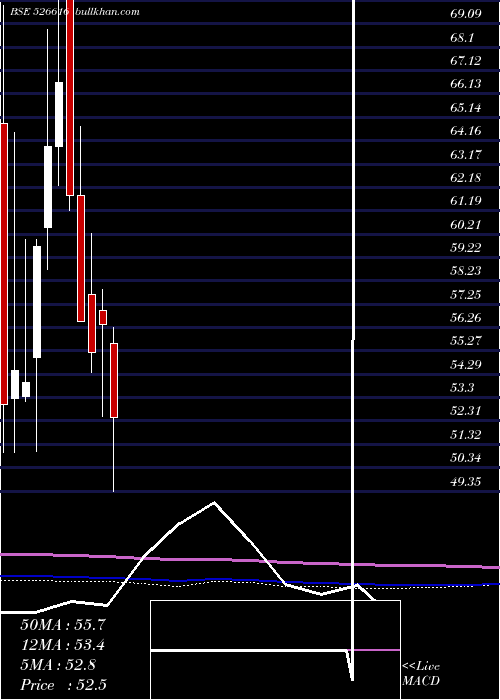Click the 52.31 price axis label
Viewport: 500px width, 700px height.
[x=466, y=411]
